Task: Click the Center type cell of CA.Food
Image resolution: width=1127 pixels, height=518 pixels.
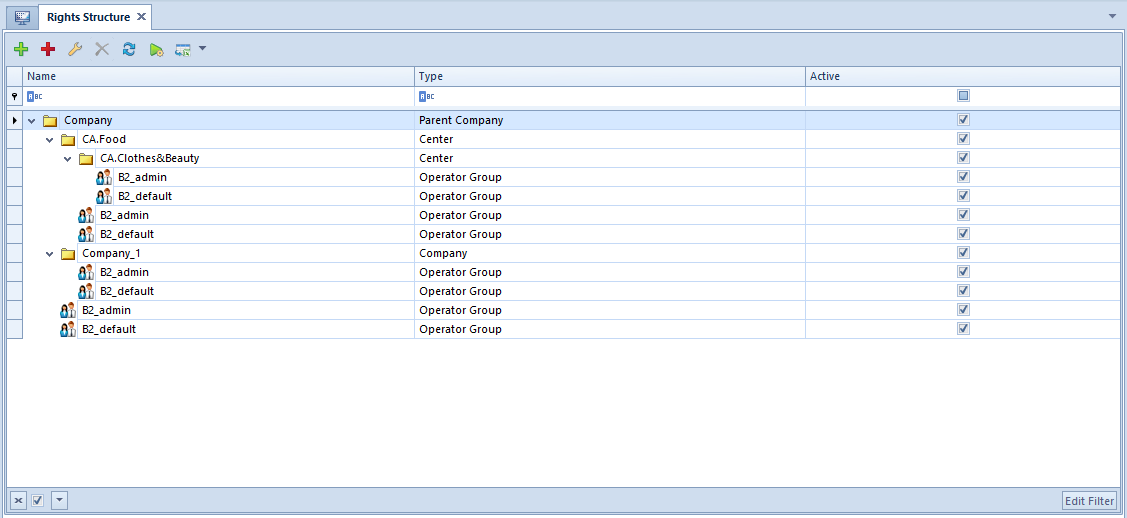Action: point(610,139)
